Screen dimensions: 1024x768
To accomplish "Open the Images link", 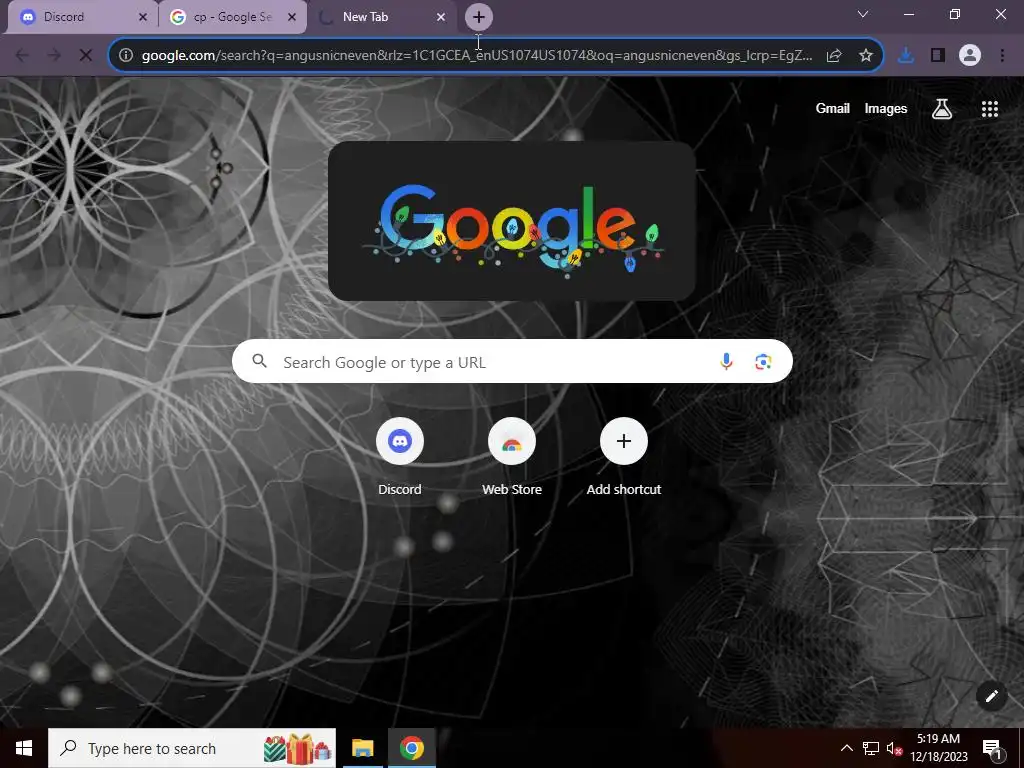I will [886, 108].
